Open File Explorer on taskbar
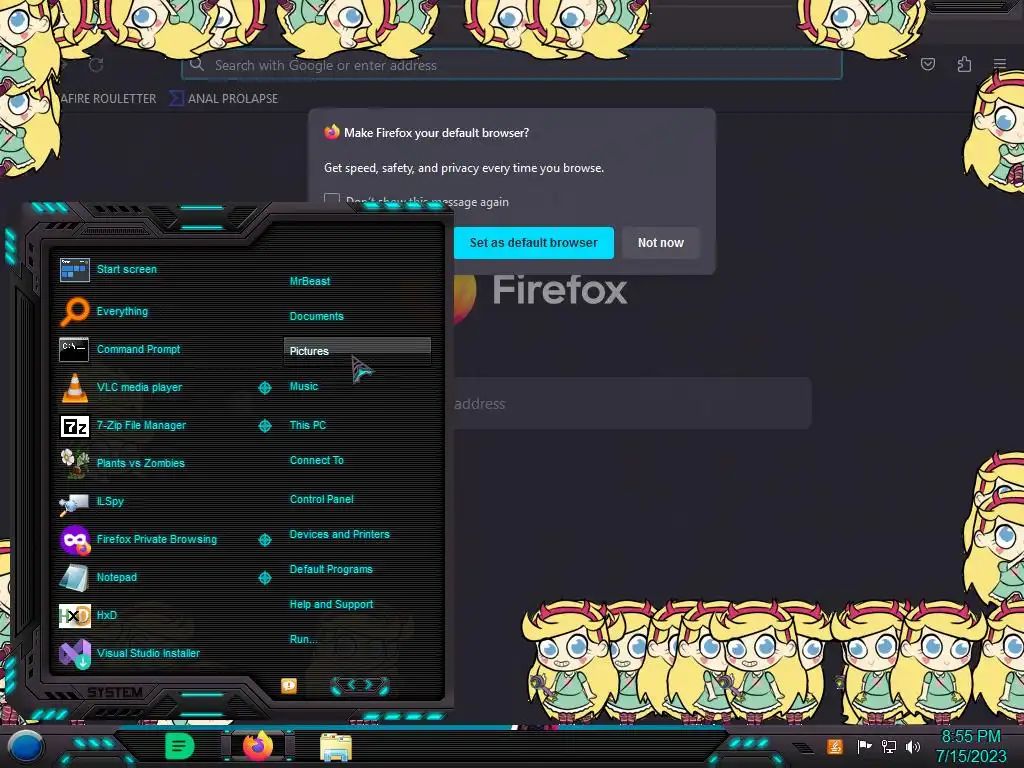Image resolution: width=1024 pixels, height=768 pixels. click(x=336, y=747)
